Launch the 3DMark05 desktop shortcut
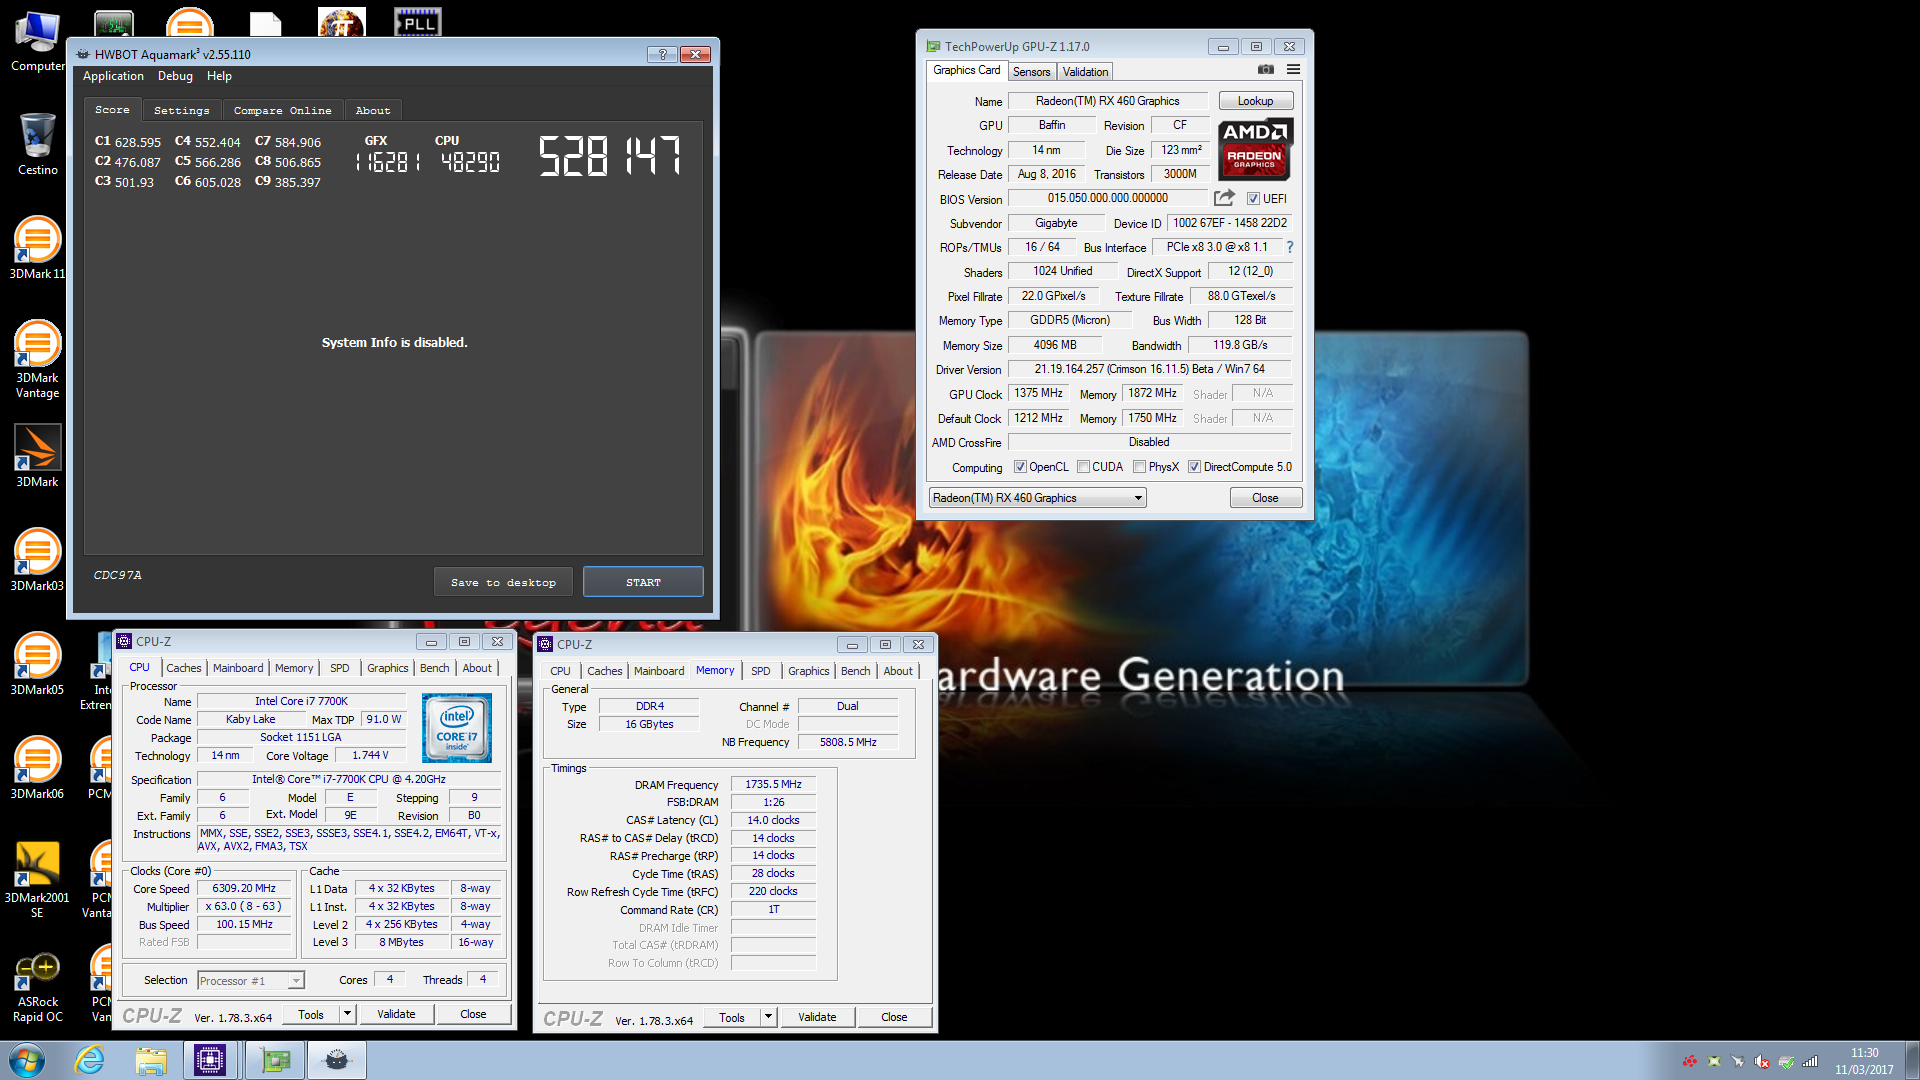 point(37,663)
